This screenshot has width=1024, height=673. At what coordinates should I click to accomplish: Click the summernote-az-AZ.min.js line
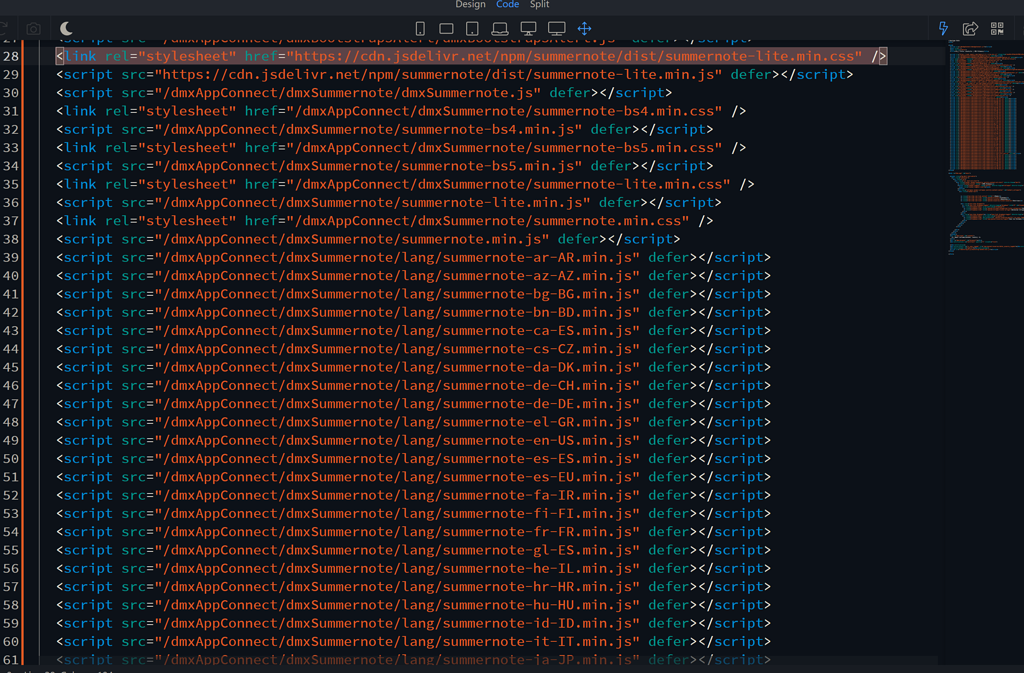pos(413,275)
